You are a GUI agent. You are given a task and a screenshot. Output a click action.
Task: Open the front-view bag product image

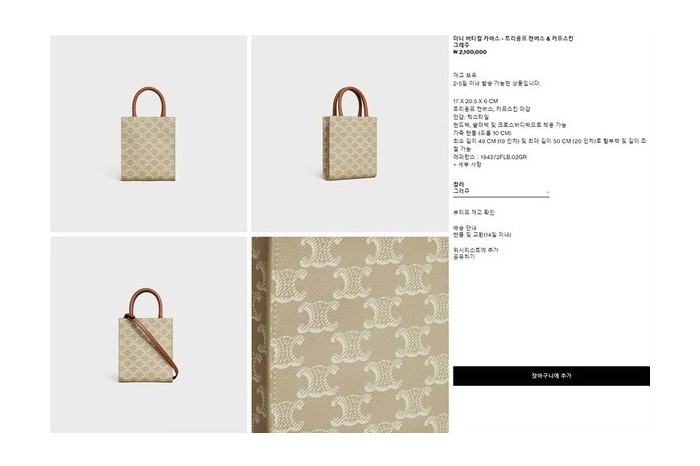(x=149, y=133)
